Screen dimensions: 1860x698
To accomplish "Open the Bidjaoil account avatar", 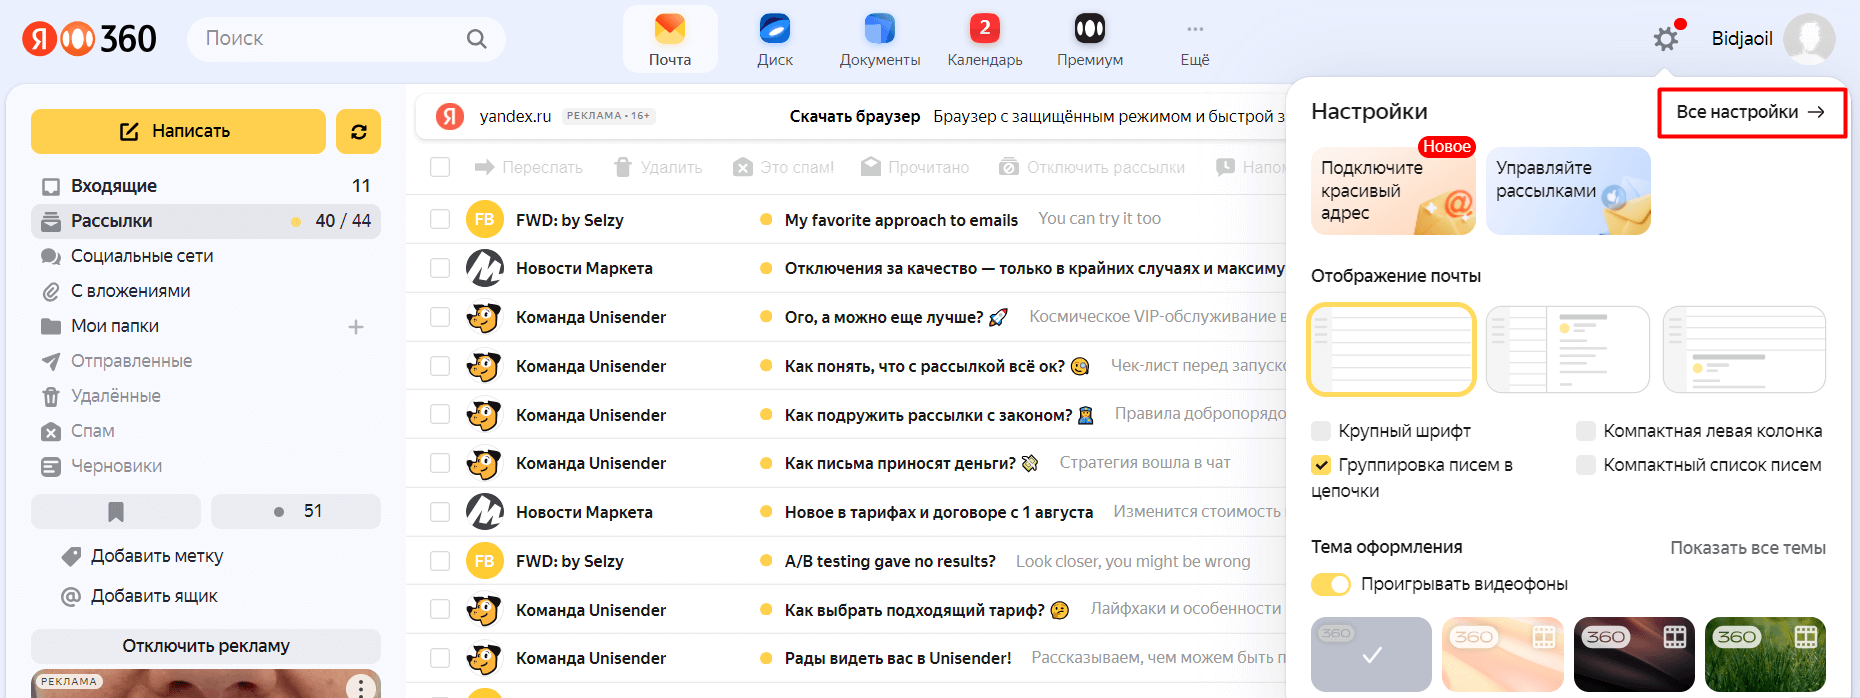I will (1809, 39).
